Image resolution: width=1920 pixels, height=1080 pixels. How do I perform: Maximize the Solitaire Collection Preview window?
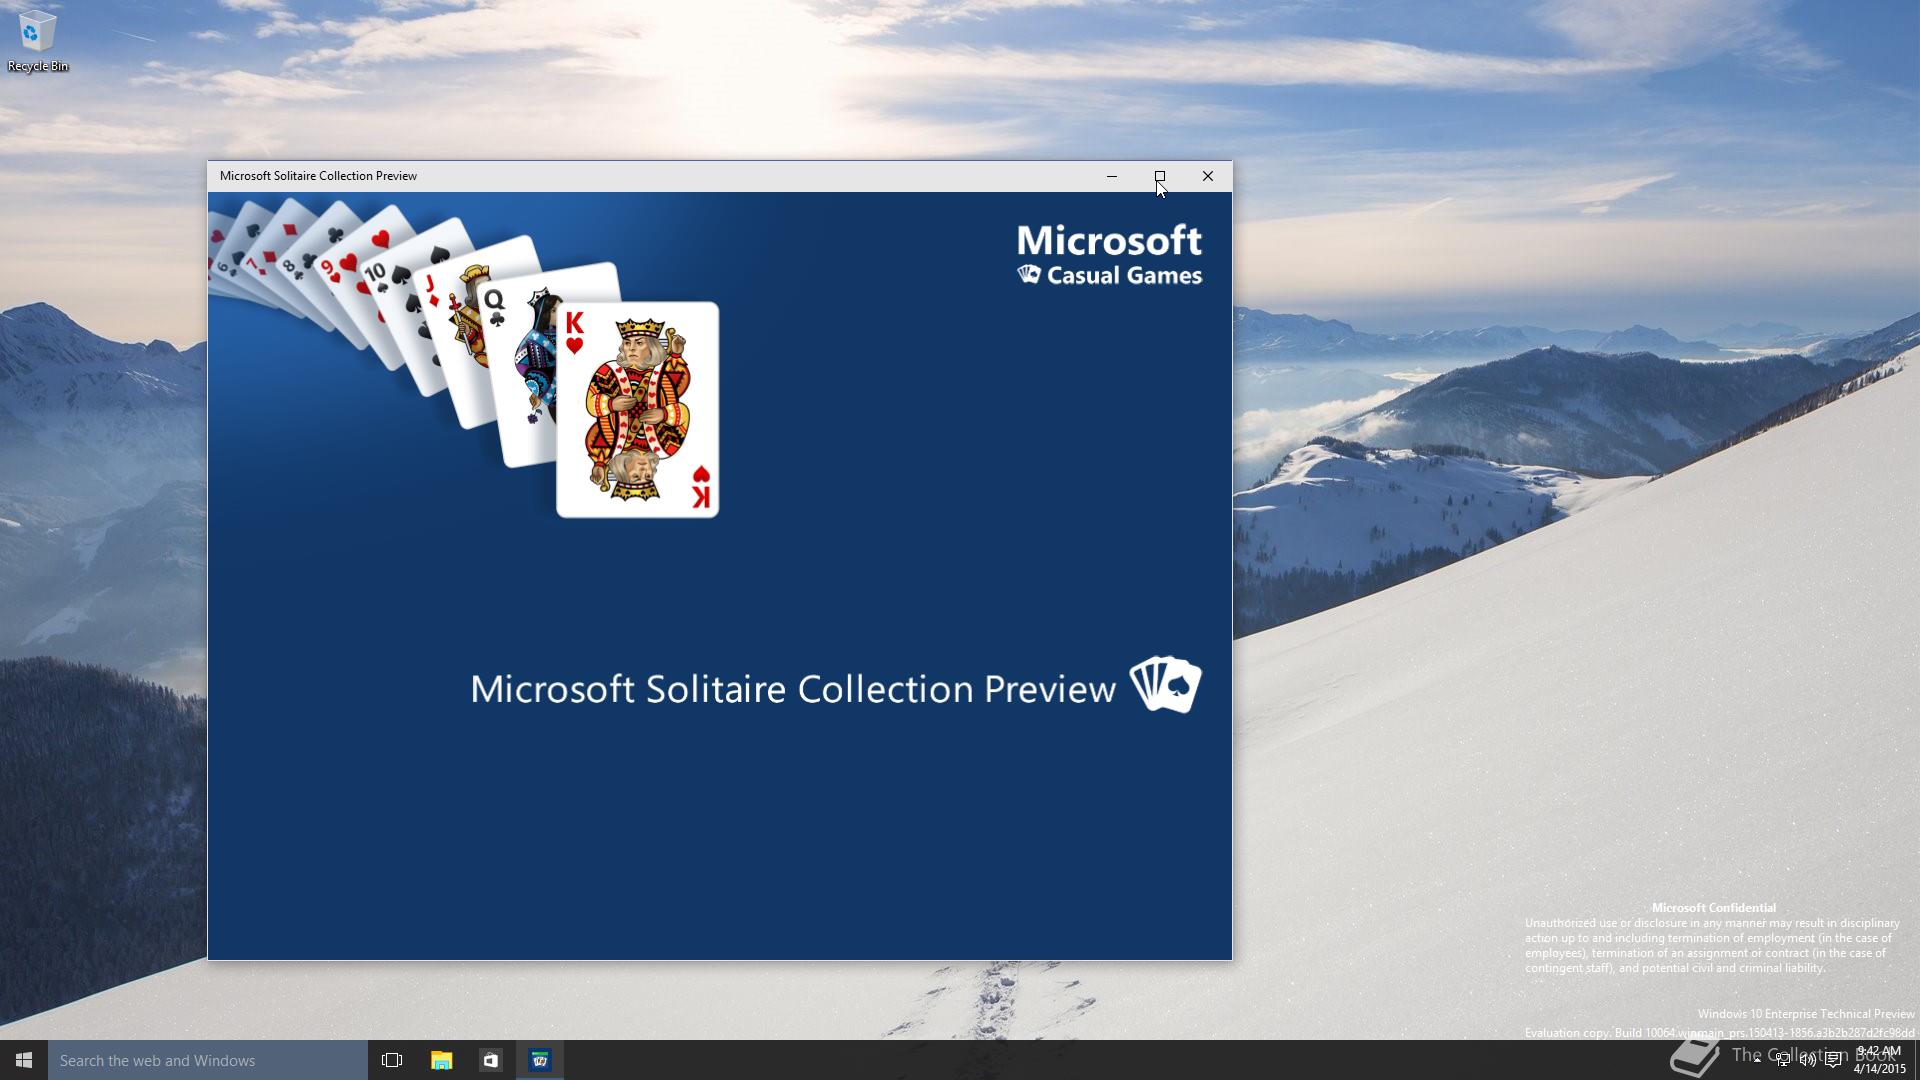click(1160, 176)
